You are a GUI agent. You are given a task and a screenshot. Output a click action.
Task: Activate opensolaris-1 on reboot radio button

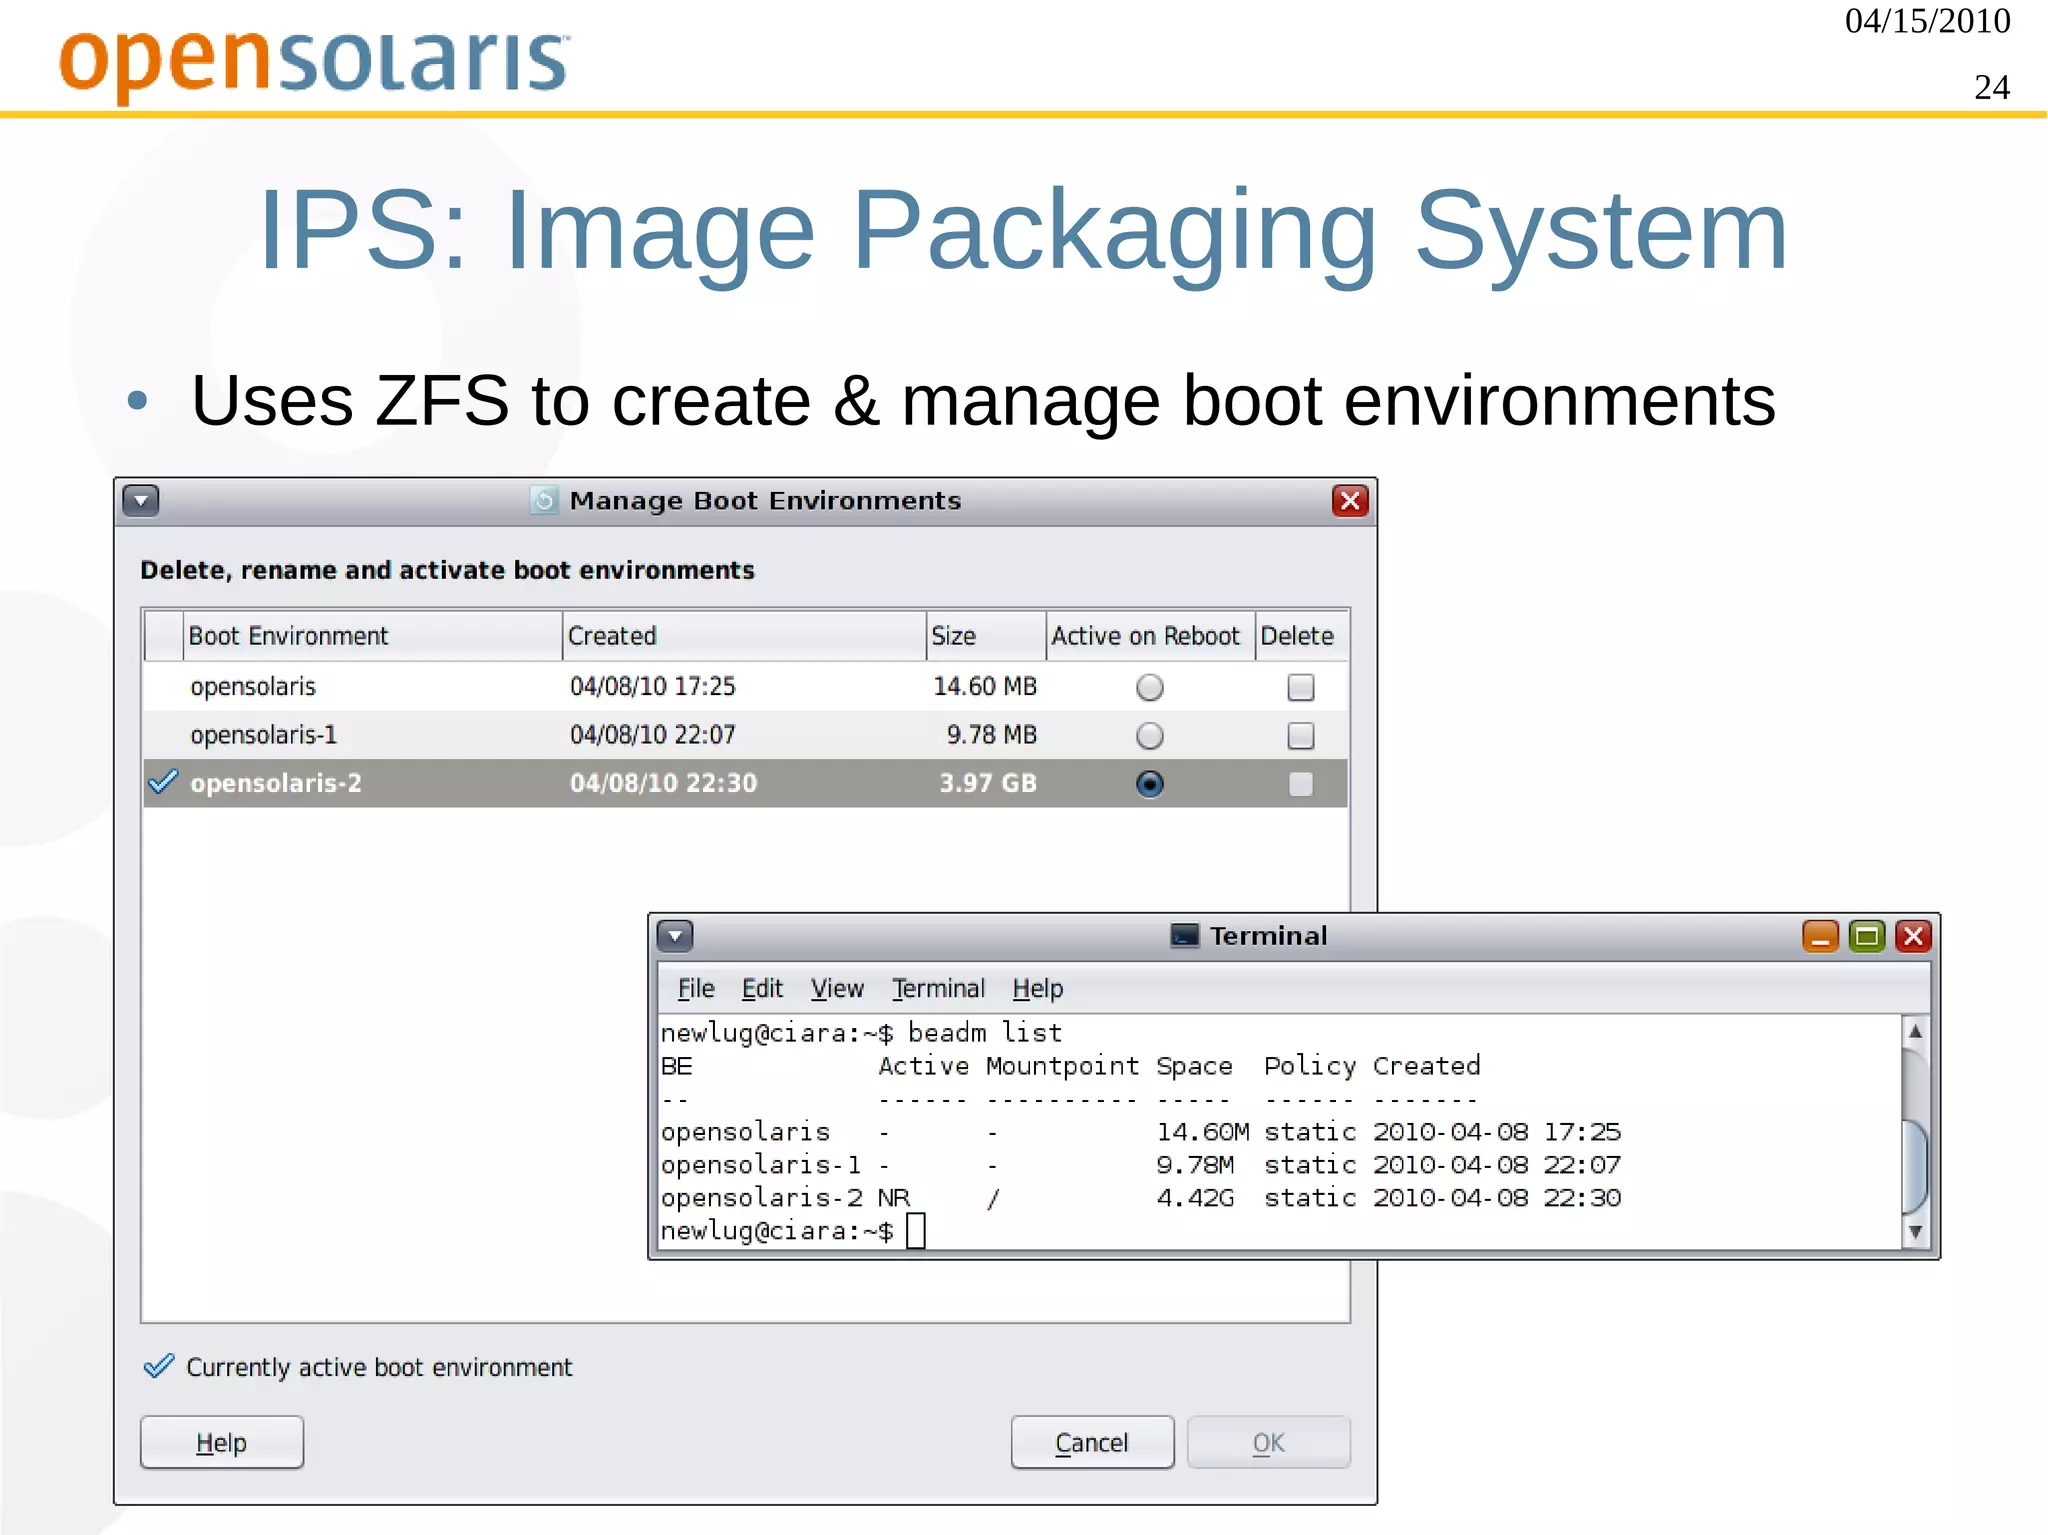[x=1150, y=736]
